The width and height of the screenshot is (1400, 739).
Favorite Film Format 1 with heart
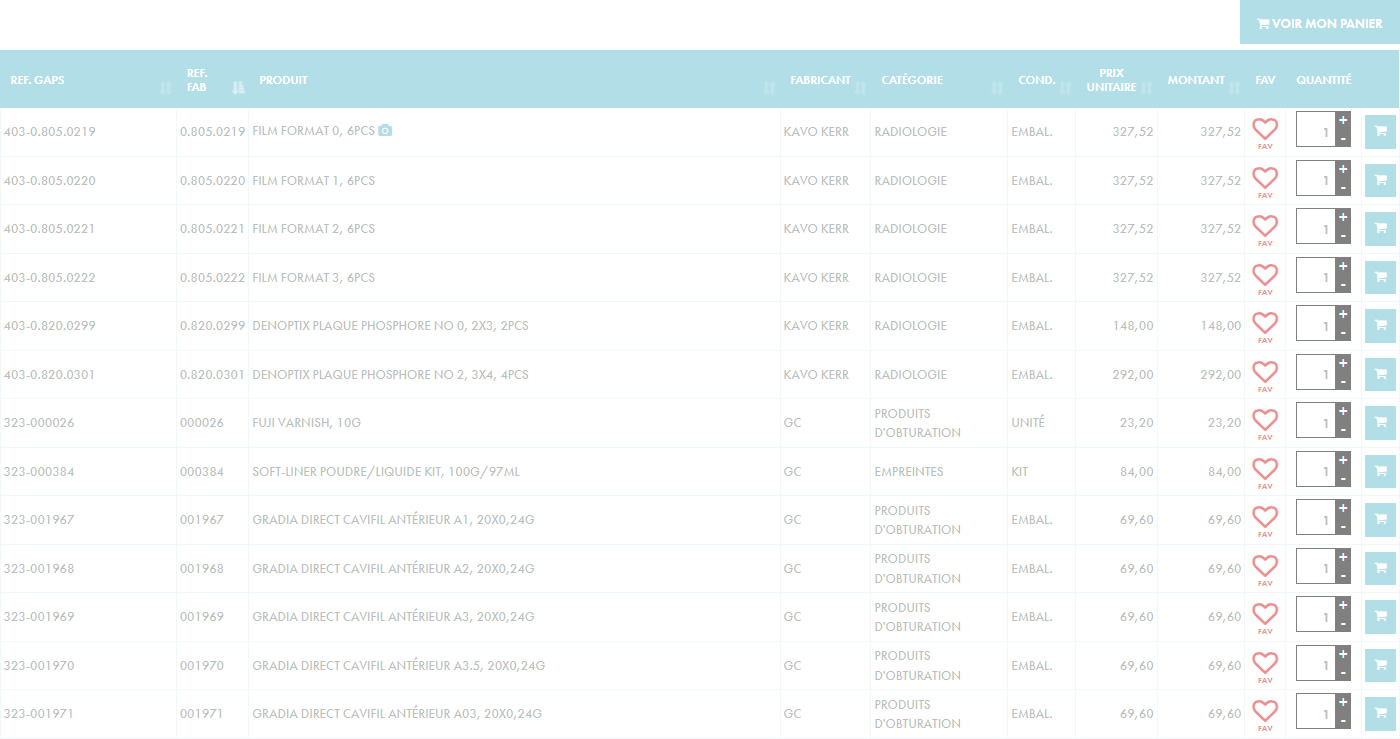[x=1265, y=178]
